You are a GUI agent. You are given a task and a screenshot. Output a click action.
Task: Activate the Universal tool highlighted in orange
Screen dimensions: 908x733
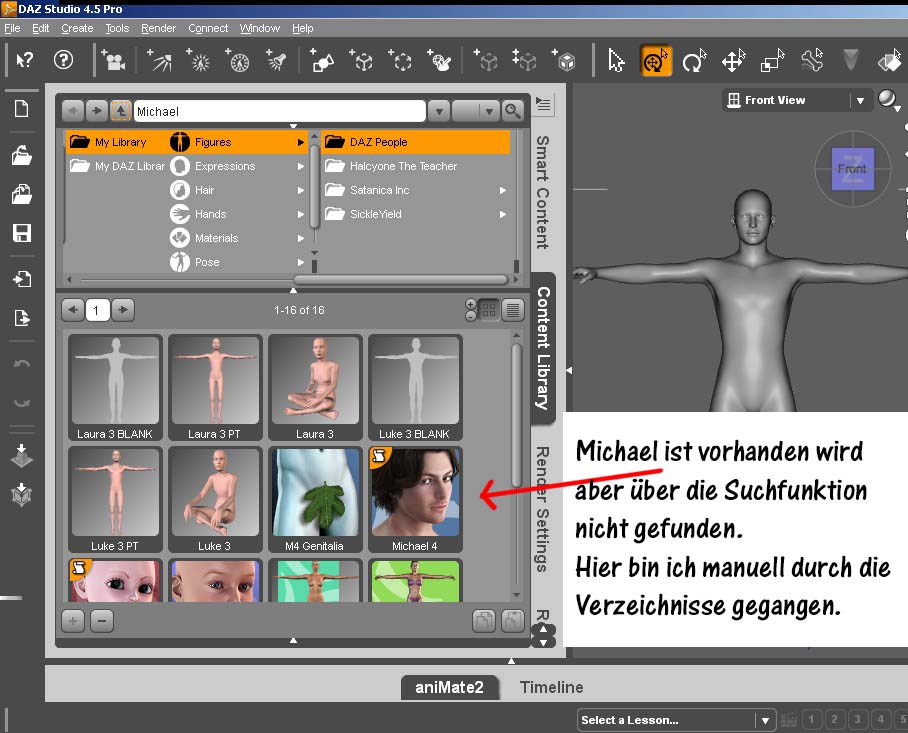click(656, 60)
